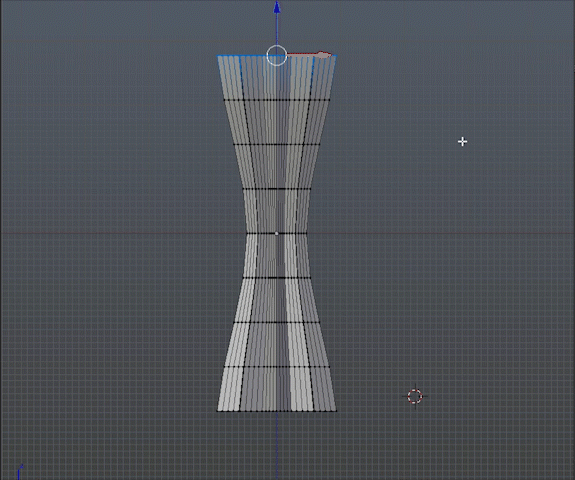Click the red X-axis handle of the manipulator

coord(323,55)
